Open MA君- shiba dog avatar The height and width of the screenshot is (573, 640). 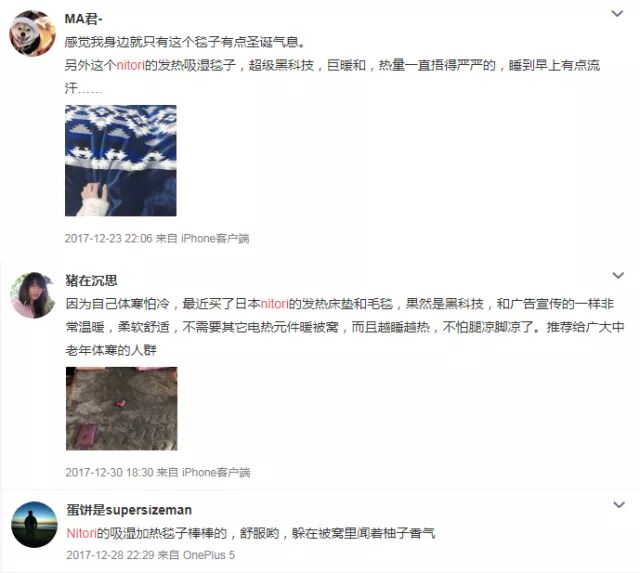(x=33, y=33)
